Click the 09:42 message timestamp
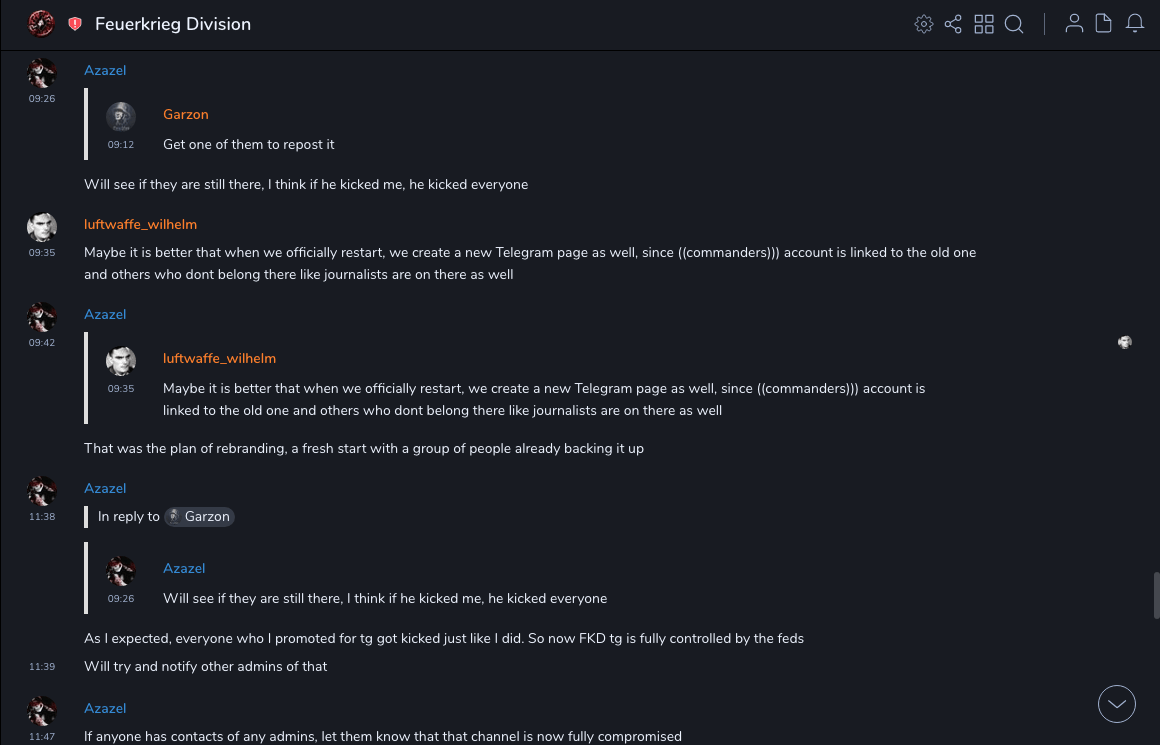Image resolution: width=1160 pixels, height=745 pixels. pyautogui.click(x=42, y=343)
